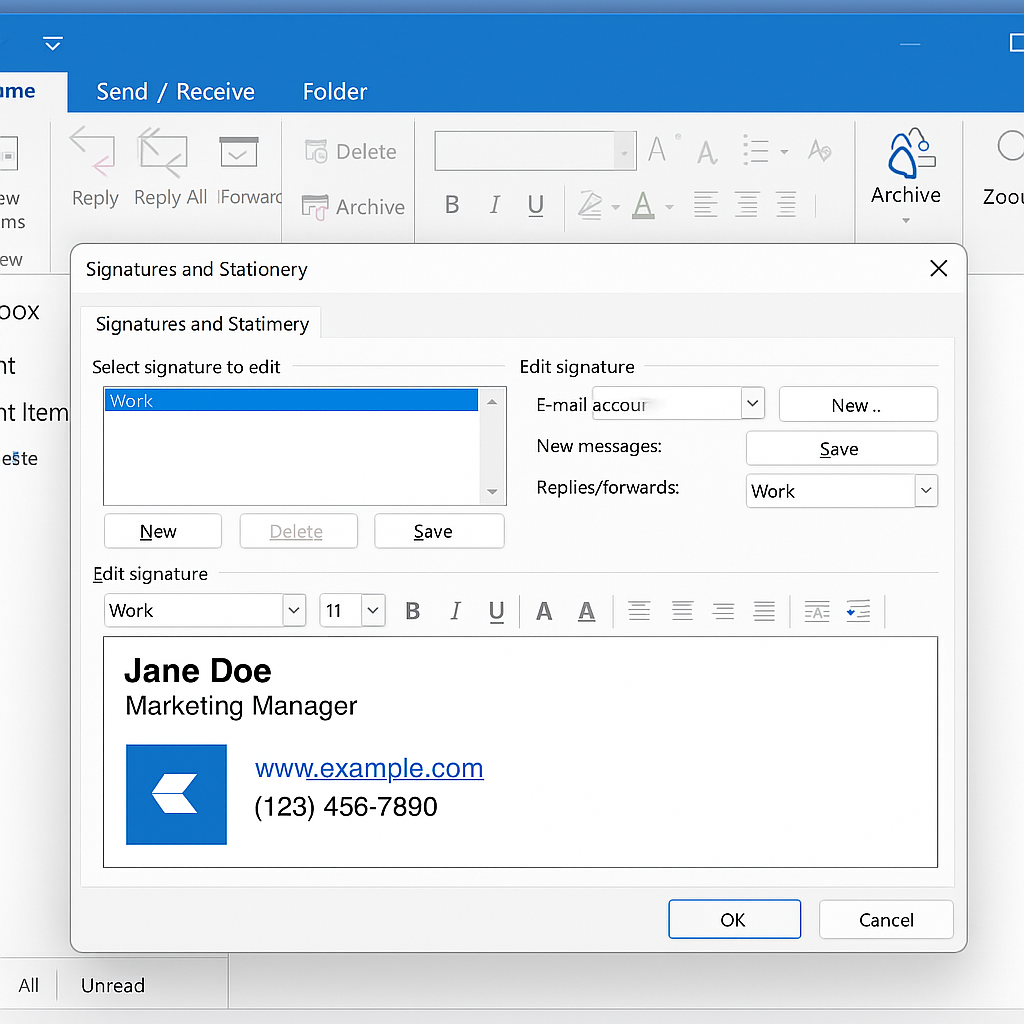Click the blue logo image in signature
This screenshot has width=1024, height=1024.
tap(176, 794)
